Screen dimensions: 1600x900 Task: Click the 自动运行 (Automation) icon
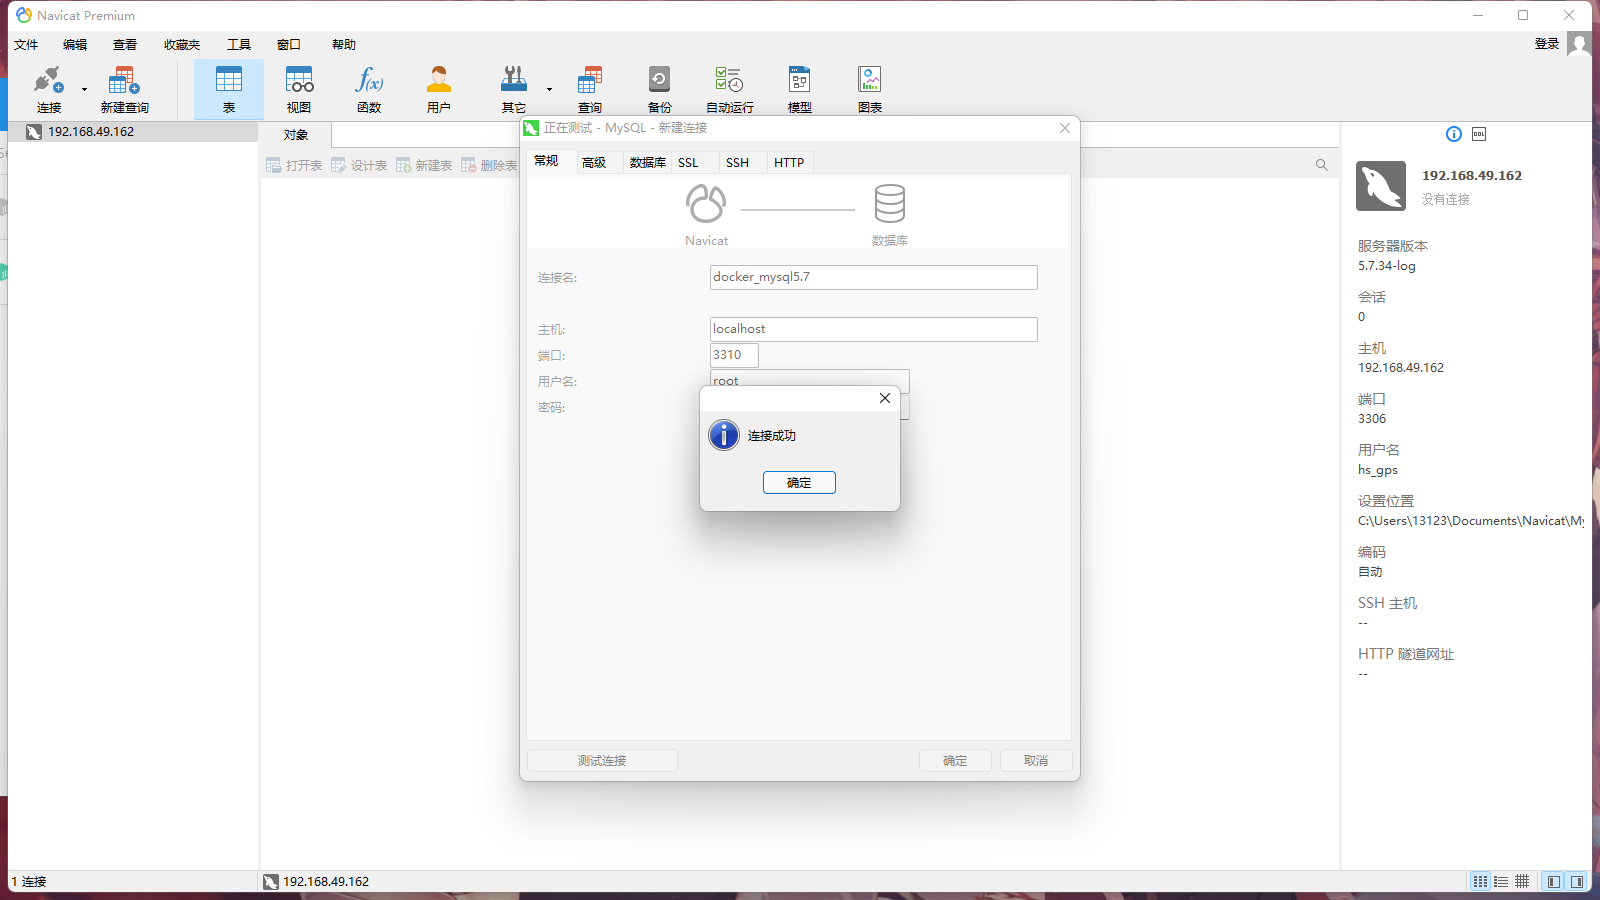729,88
